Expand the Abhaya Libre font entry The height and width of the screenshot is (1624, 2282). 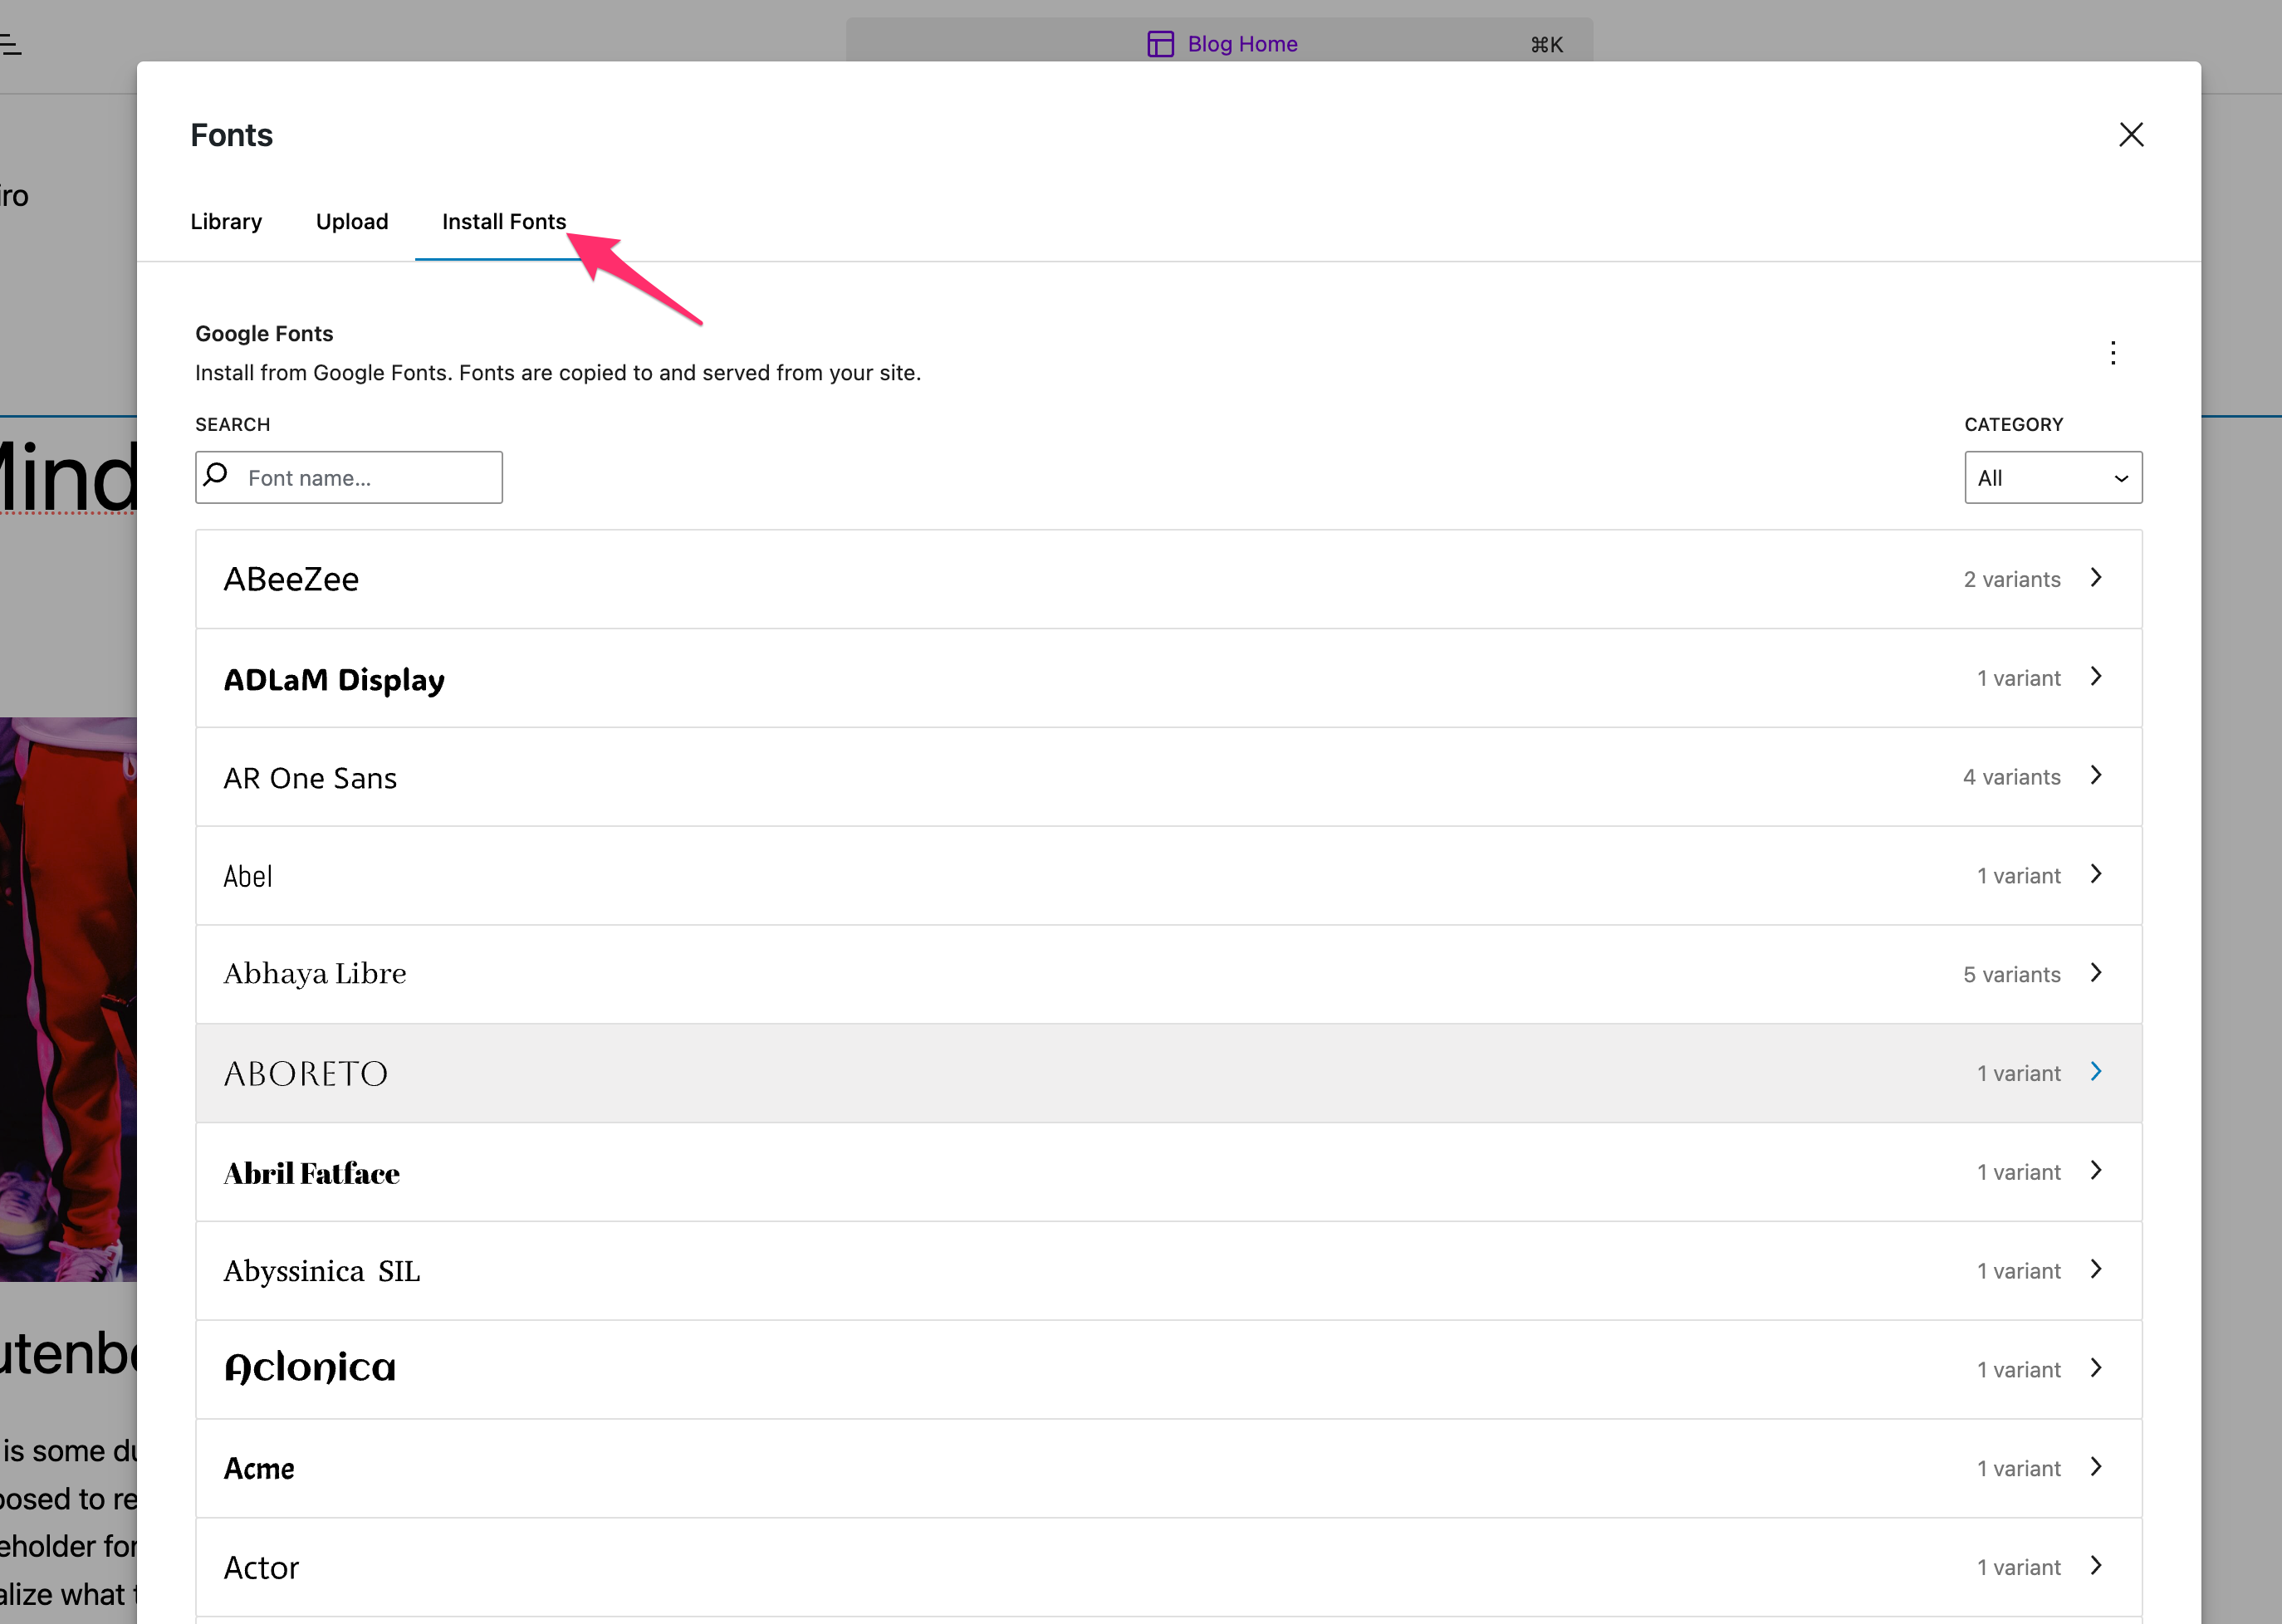pyautogui.click(x=1168, y=974)
